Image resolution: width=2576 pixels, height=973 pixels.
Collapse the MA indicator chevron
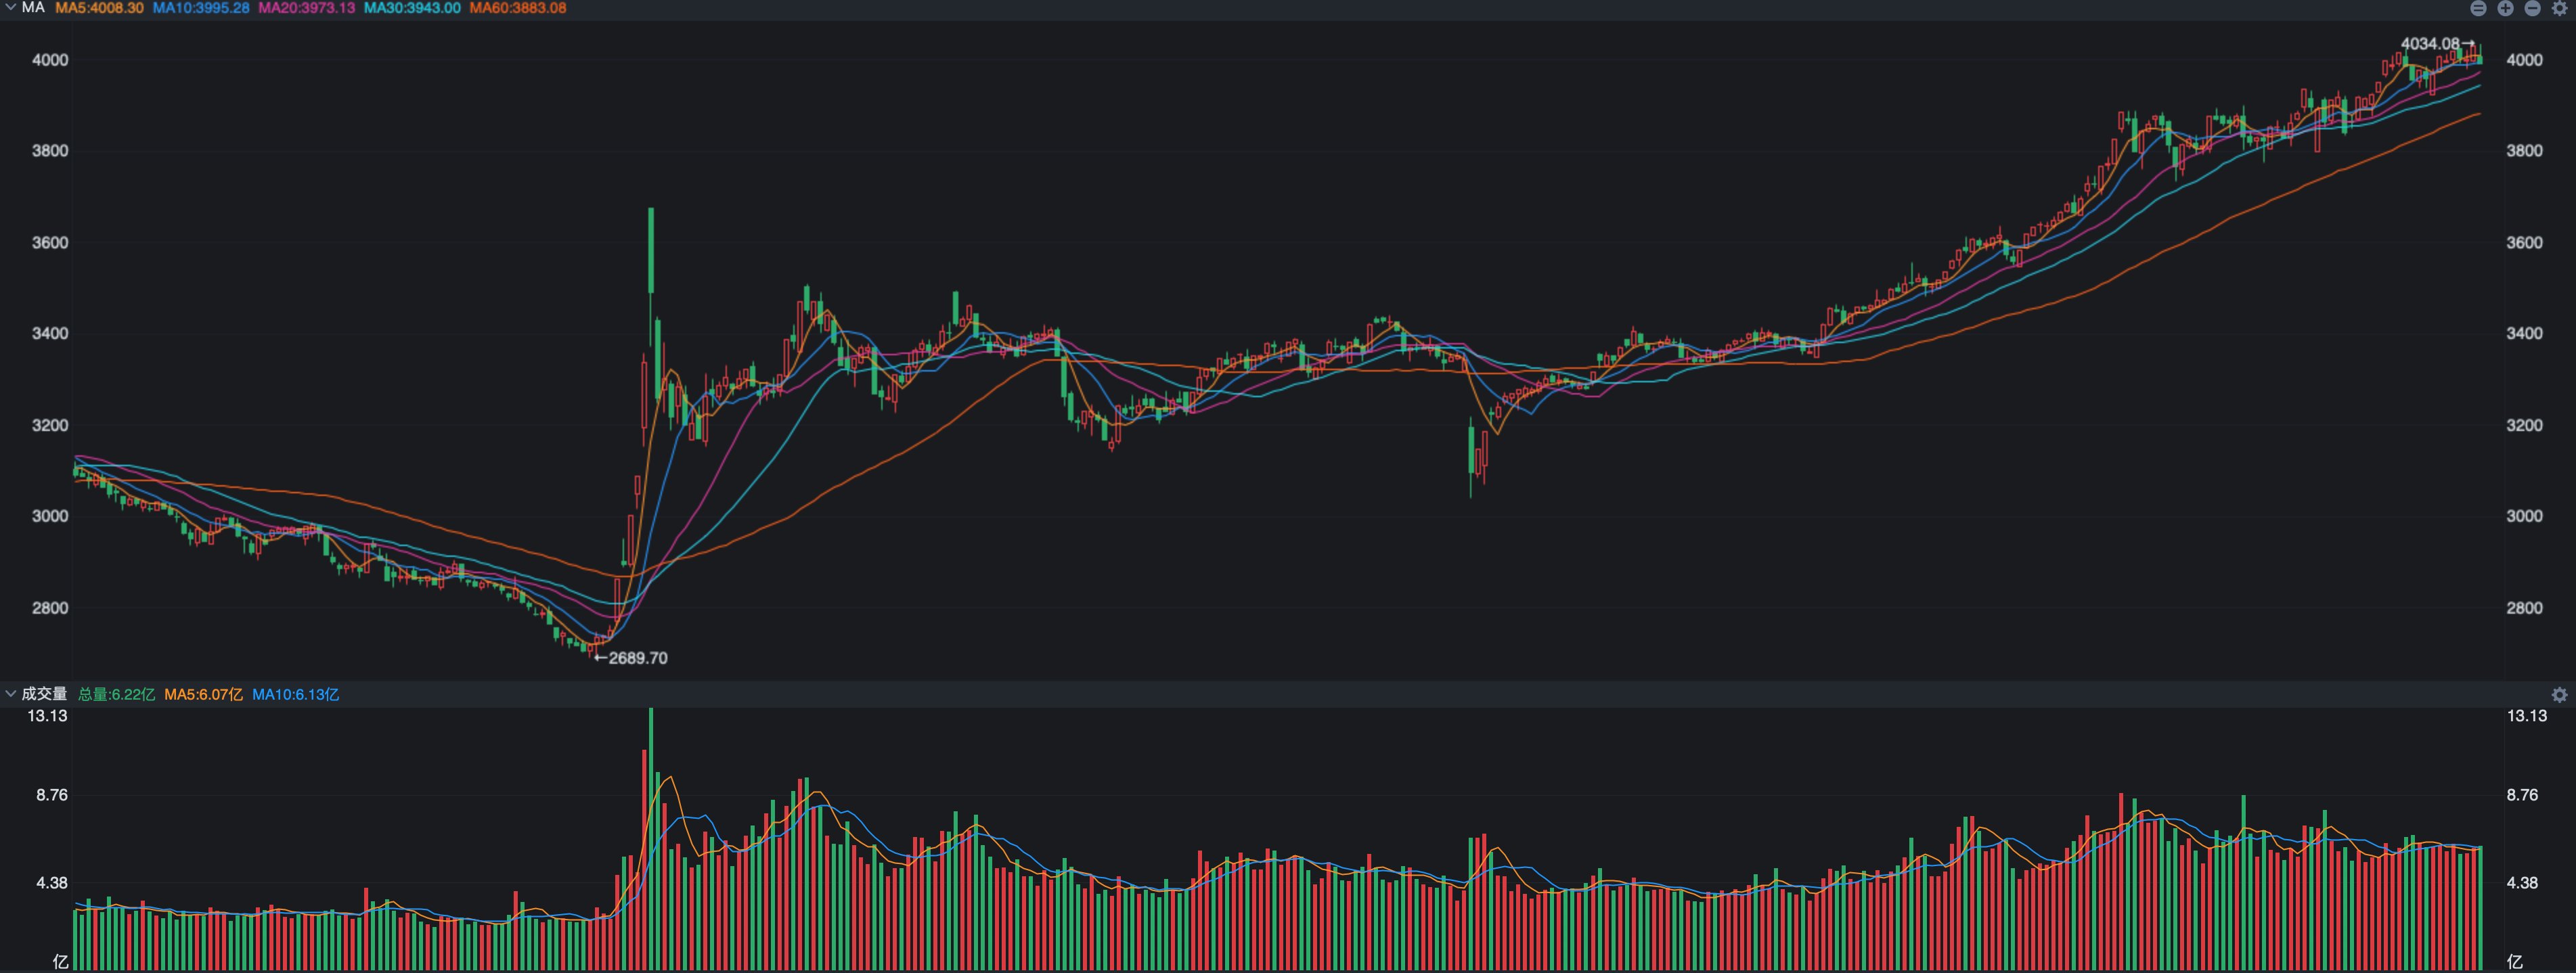pyautogui.click(x=10, y=7)
